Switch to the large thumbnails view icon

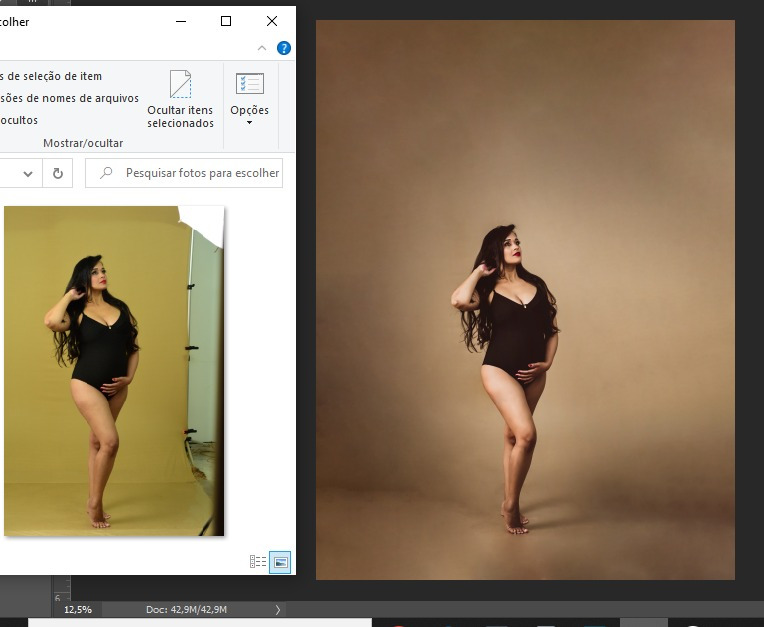pos(280,562)
